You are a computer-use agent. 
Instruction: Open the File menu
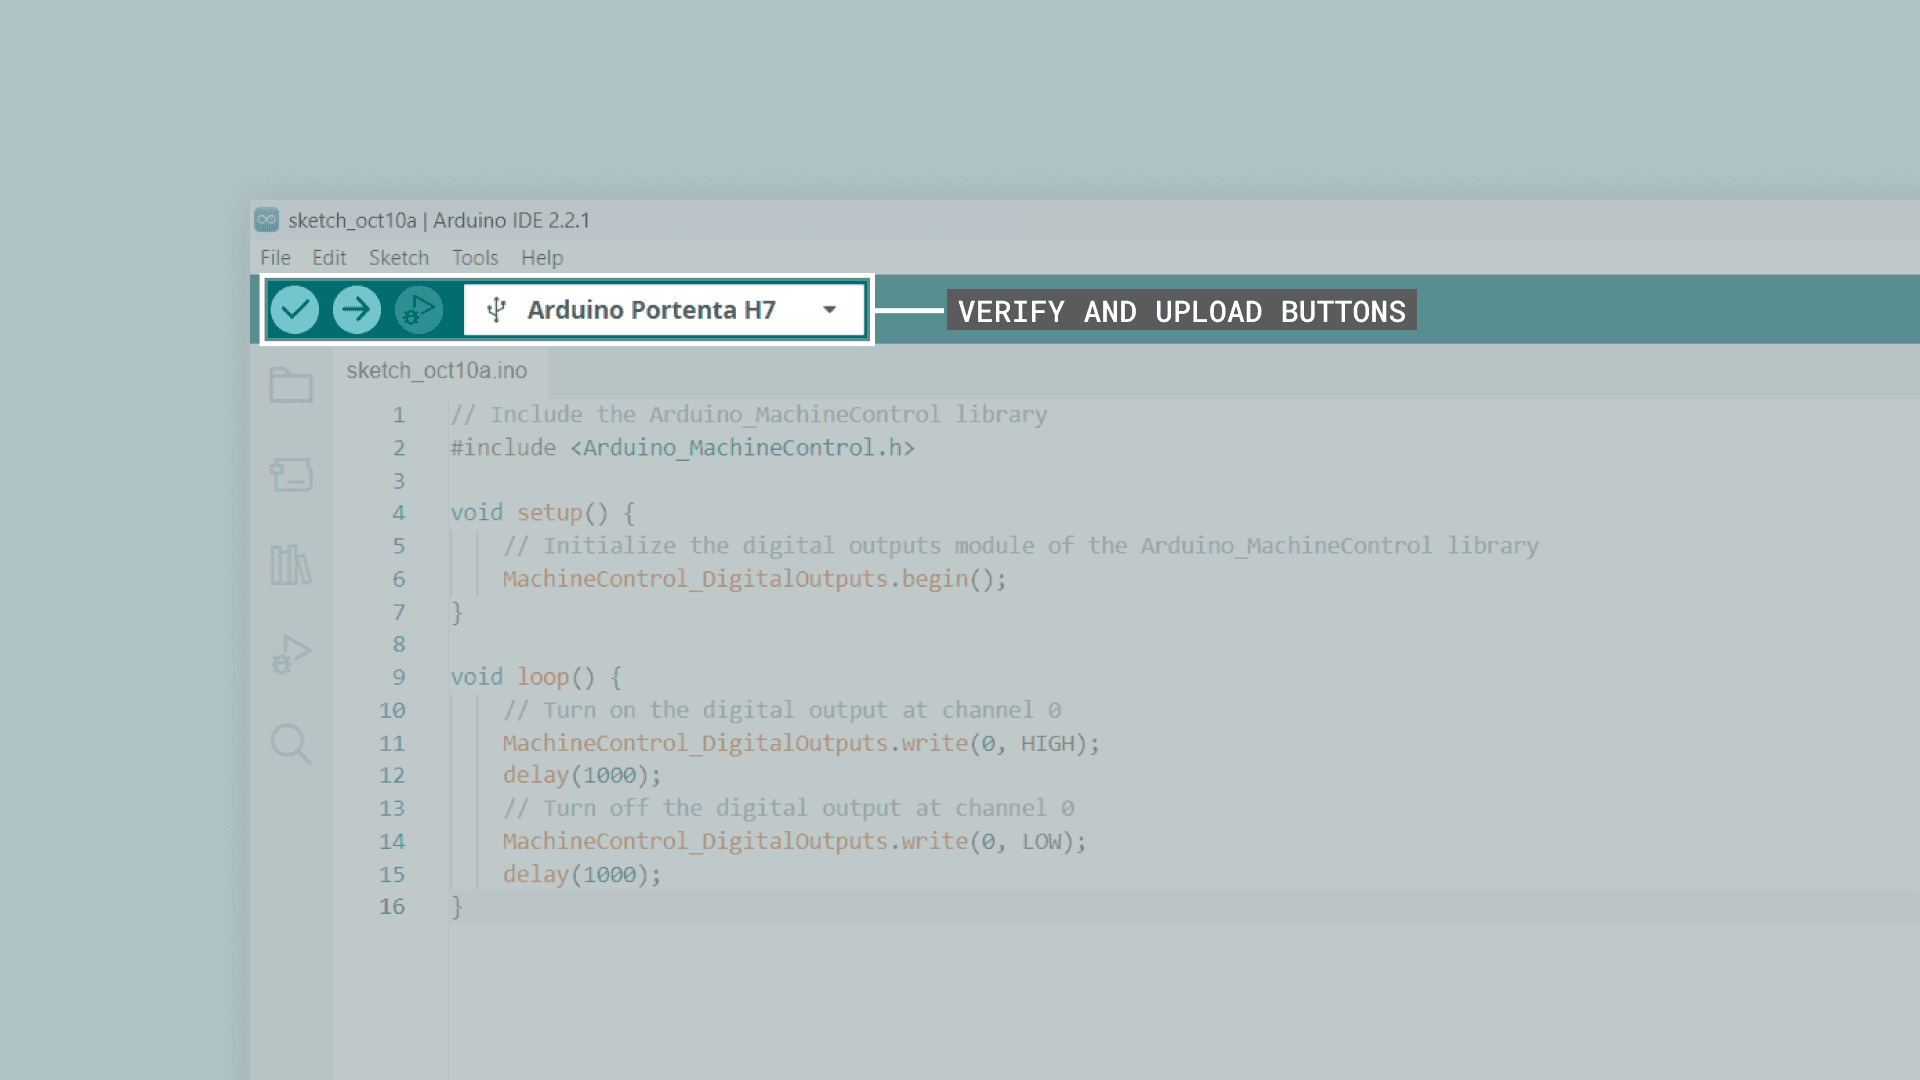pos(275,258)
